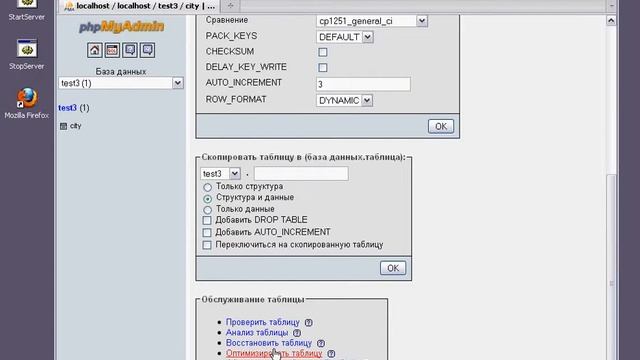Open the phpMyAdmin home icon
This screenshot has width=640, height=360.
(x=94, y=50)
